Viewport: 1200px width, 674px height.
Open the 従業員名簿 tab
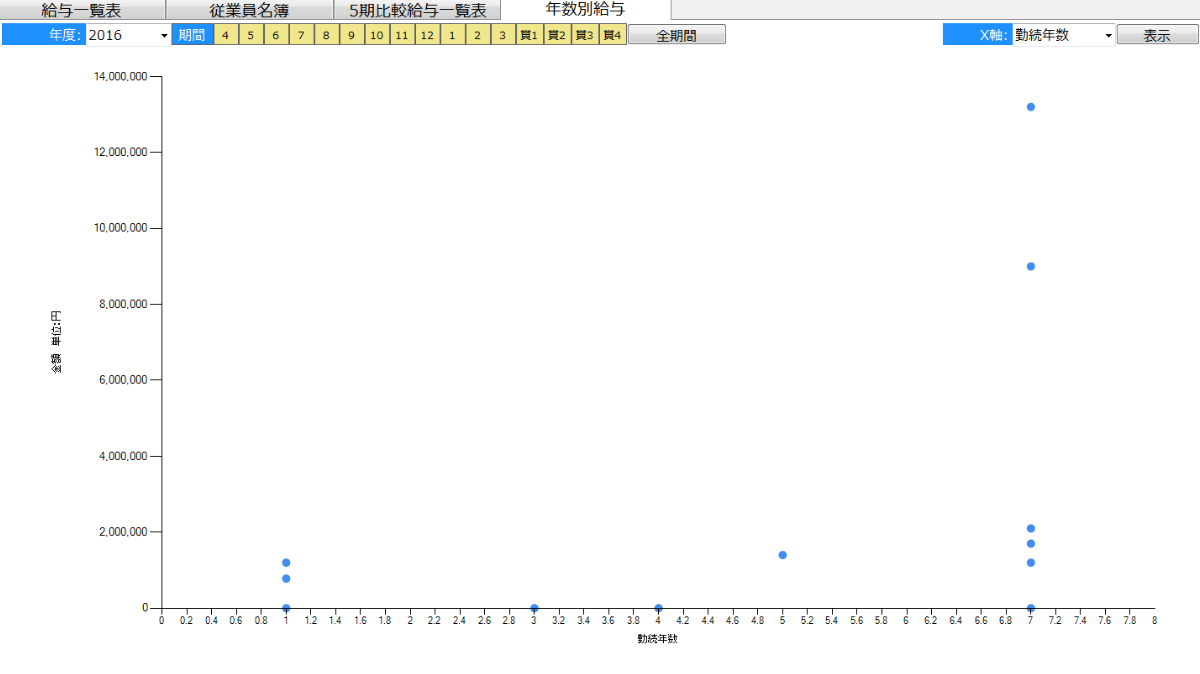pyautogui.click(x=249, y=11)
